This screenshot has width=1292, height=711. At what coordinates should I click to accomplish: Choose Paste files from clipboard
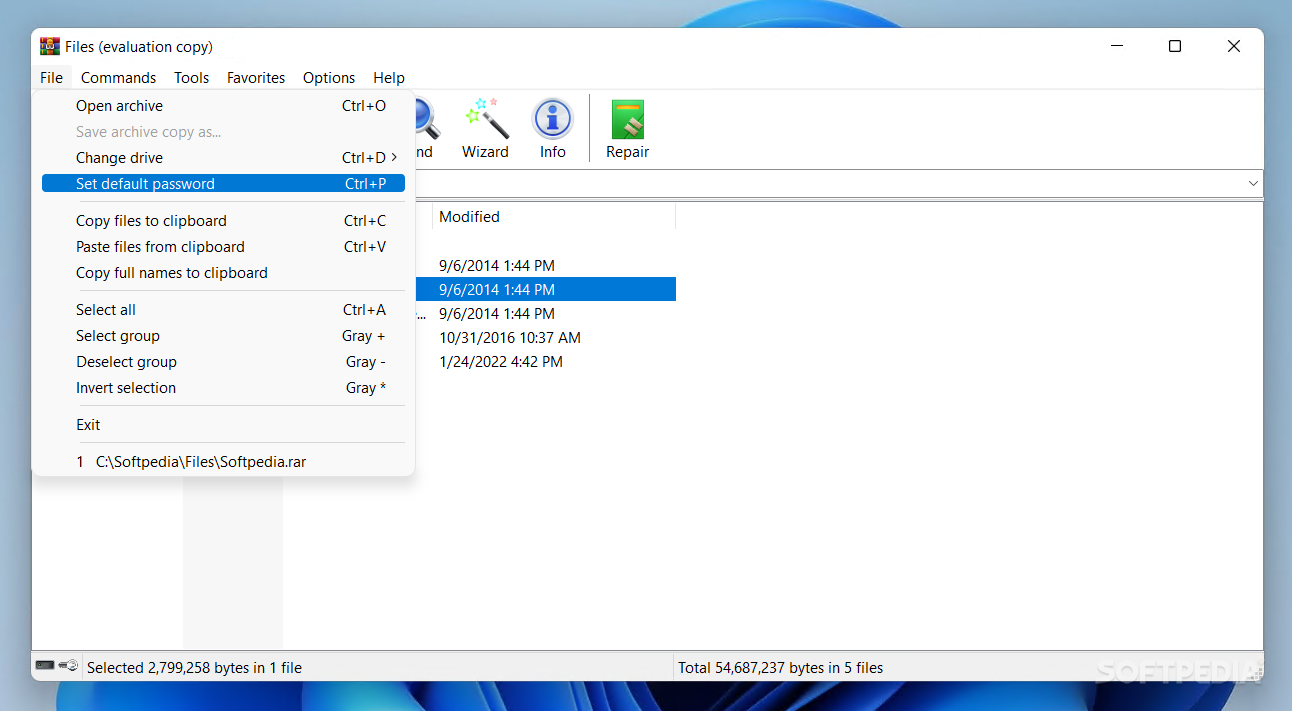223,247
